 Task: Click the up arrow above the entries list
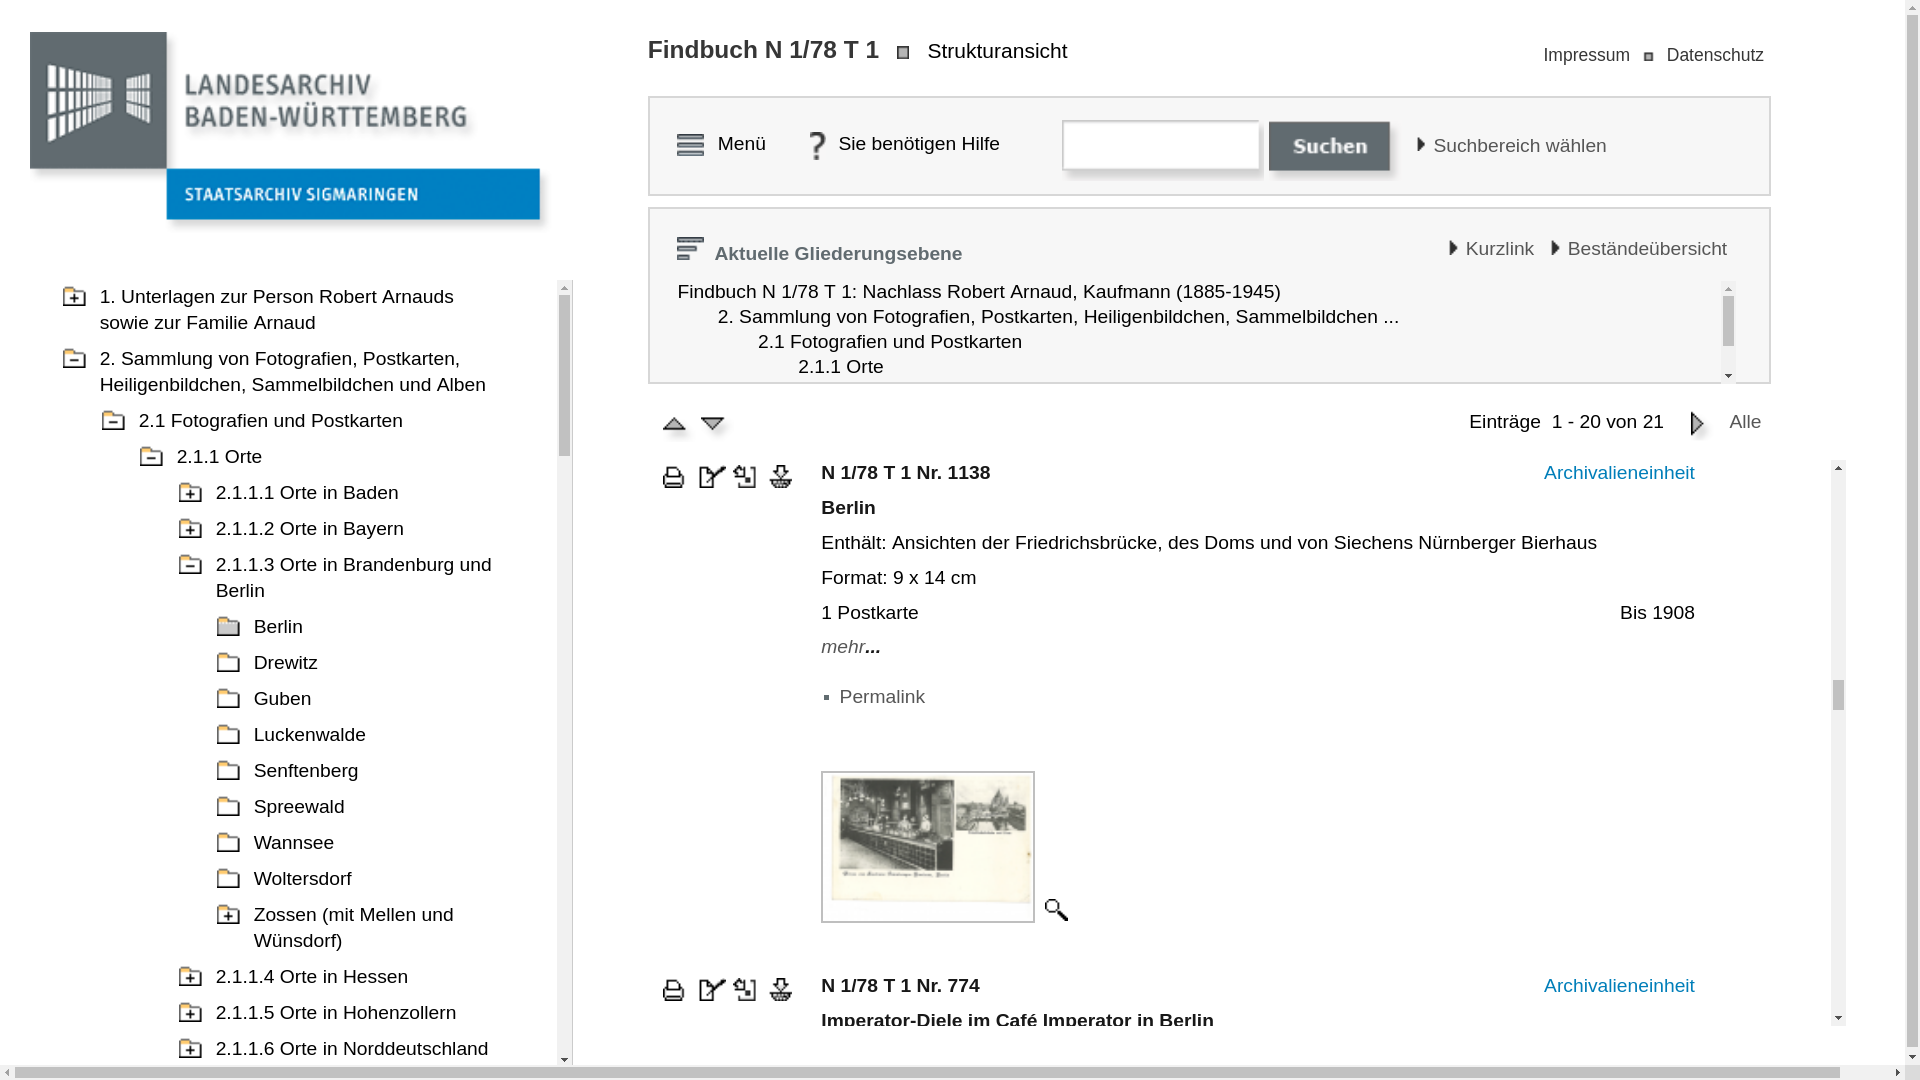click(674, 424)
